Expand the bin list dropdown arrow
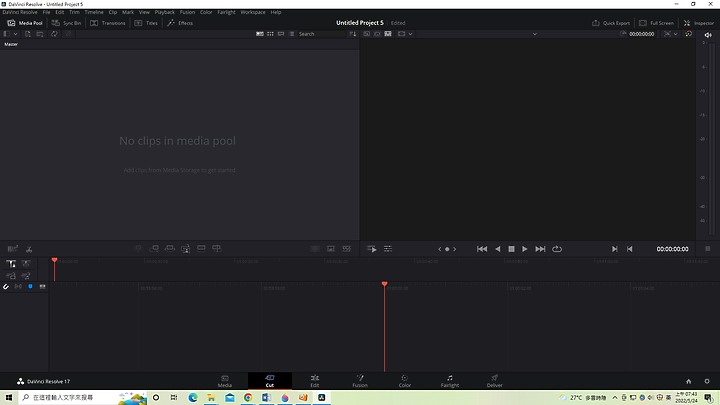Viewport: 720px width, 405px height. (x=16, y=34)
